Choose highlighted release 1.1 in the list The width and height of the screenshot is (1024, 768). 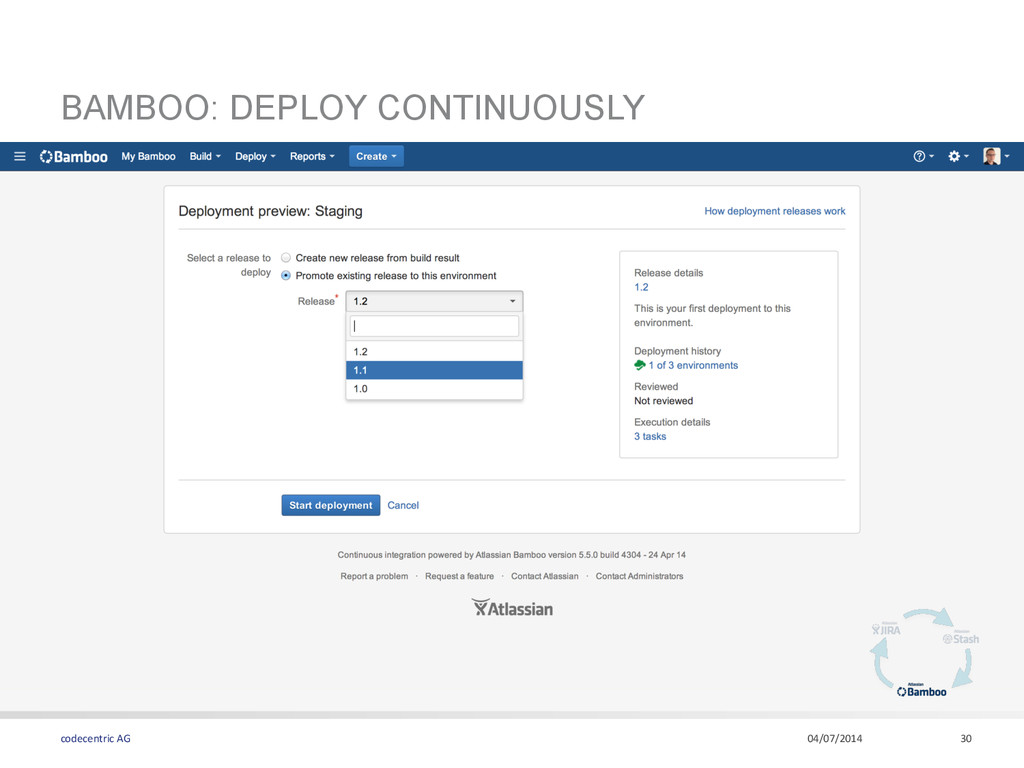[x=434, y=370]
